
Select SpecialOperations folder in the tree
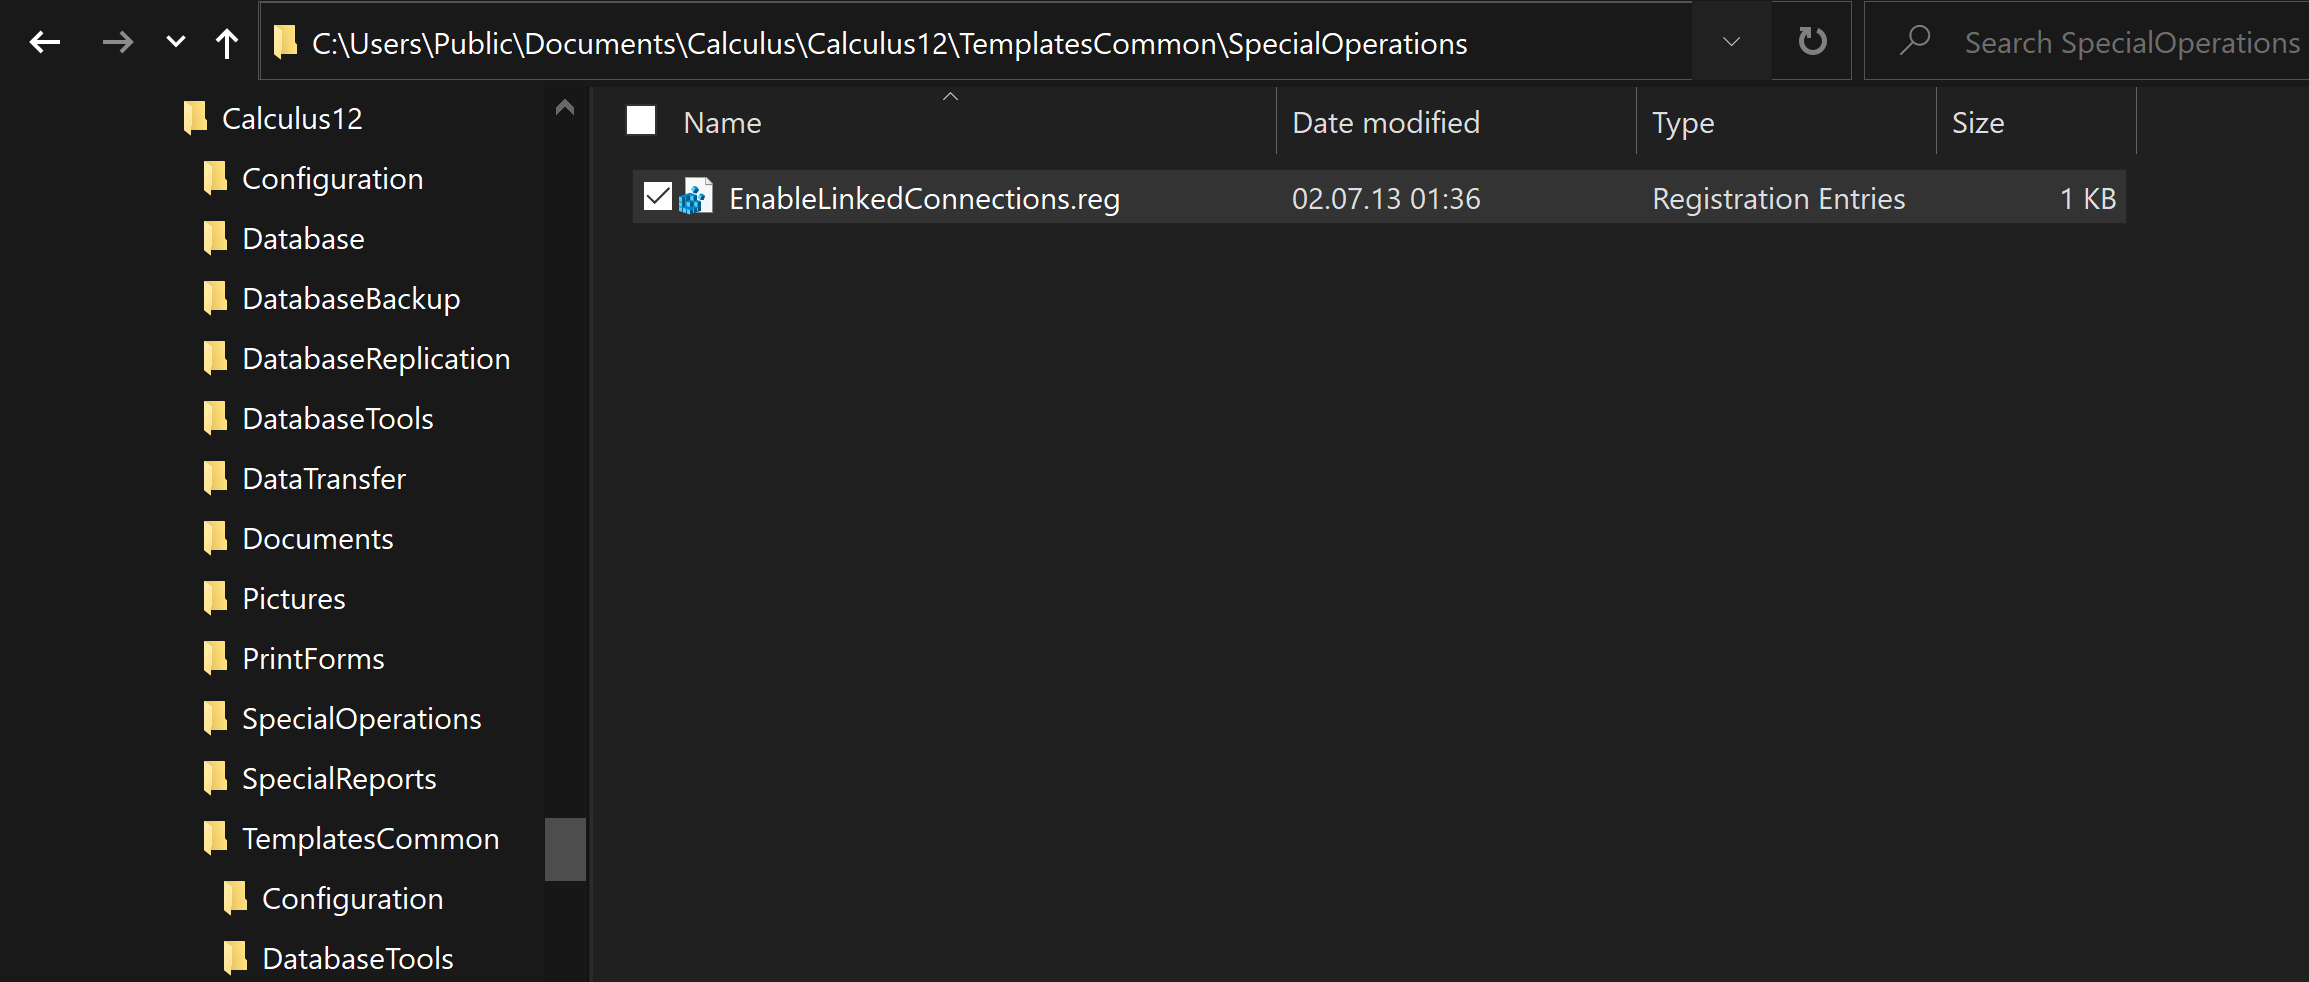361,718
